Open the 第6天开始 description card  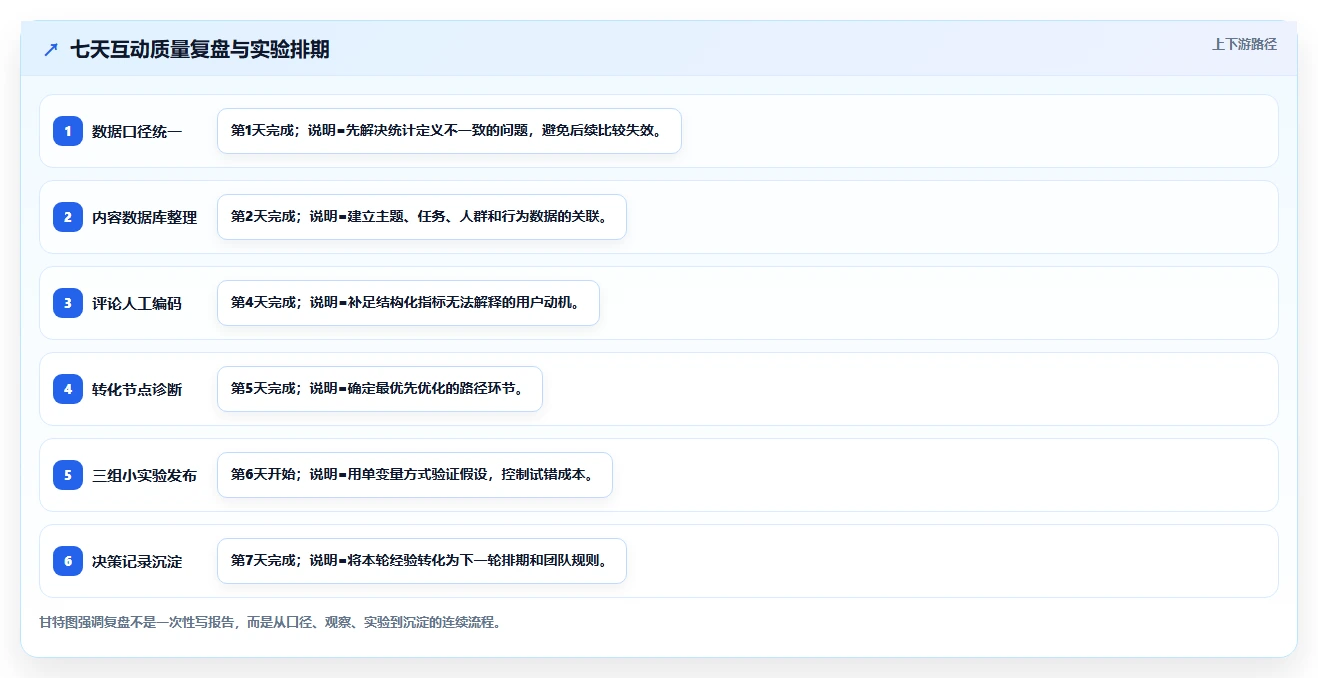[x=415, y=475]
